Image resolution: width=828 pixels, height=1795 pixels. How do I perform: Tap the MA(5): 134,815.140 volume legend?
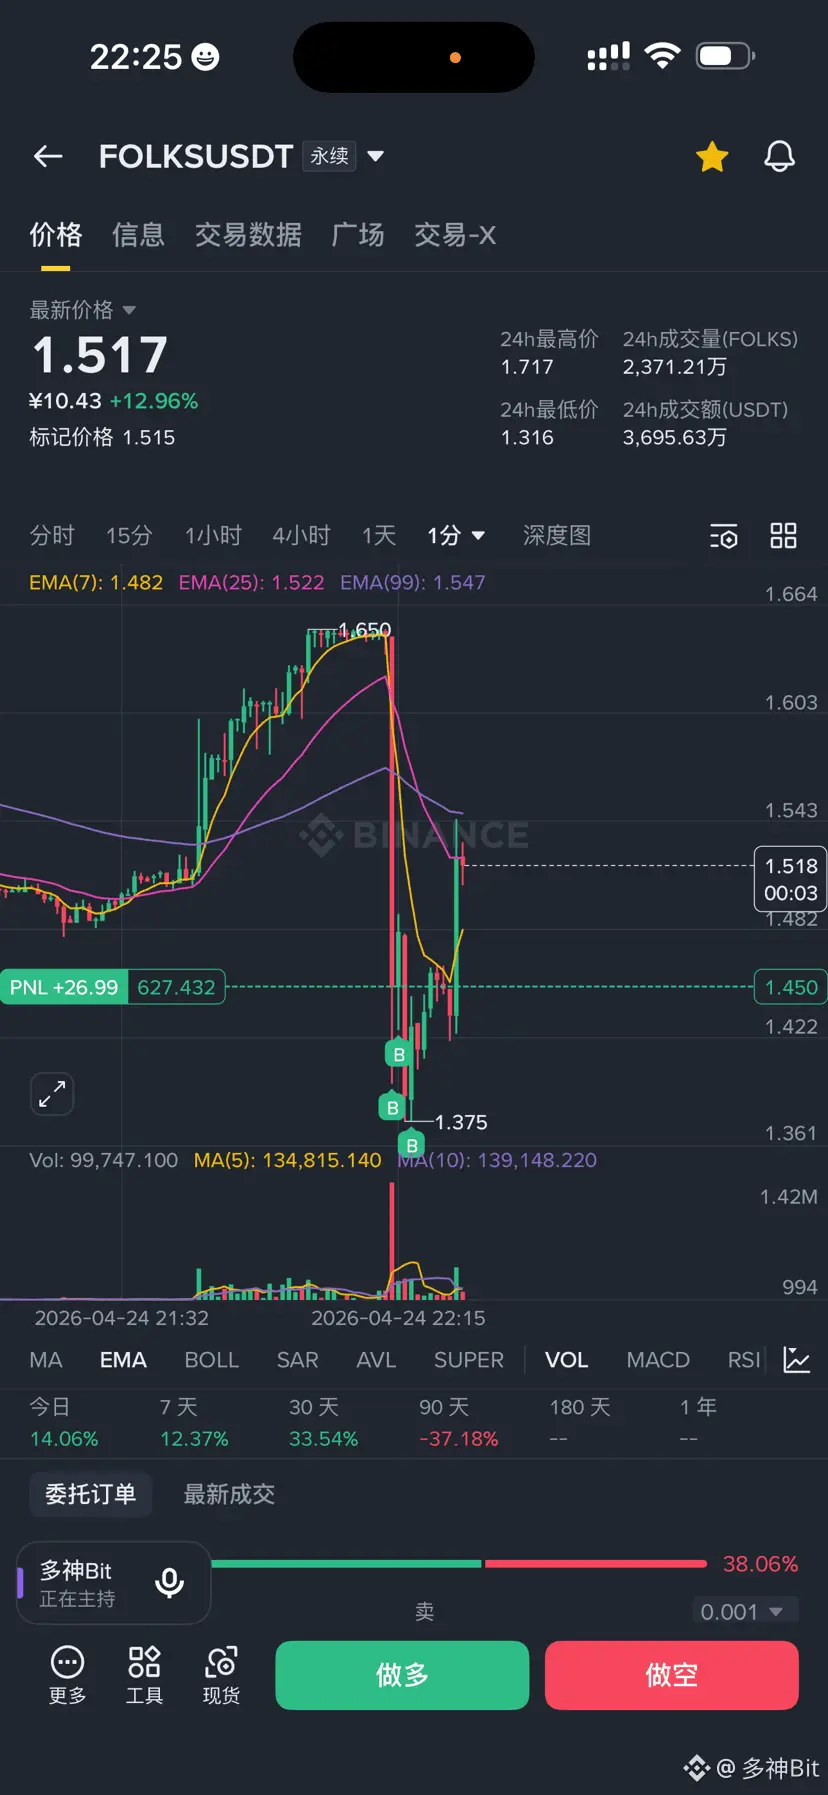[287, 1160]
